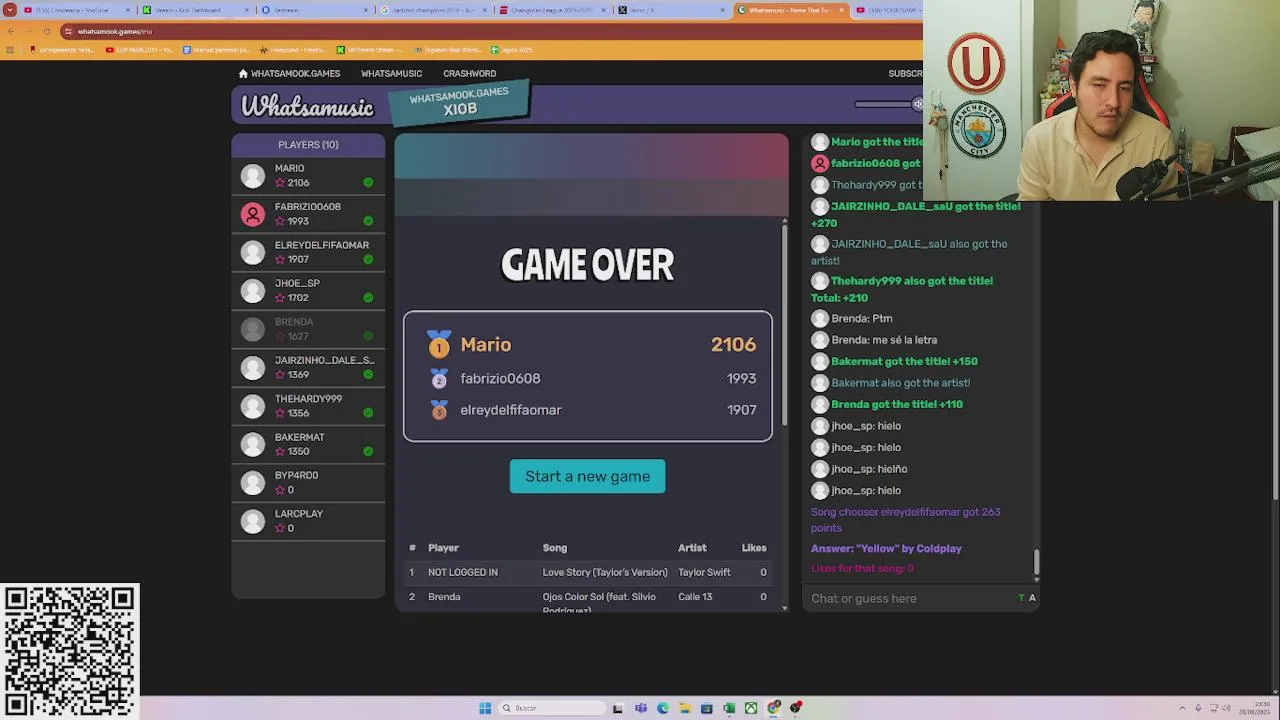1280x720 pixels.
Task: Click the avatar beside "jhoe_sp: hielño" message
Action: coord(820,469)
